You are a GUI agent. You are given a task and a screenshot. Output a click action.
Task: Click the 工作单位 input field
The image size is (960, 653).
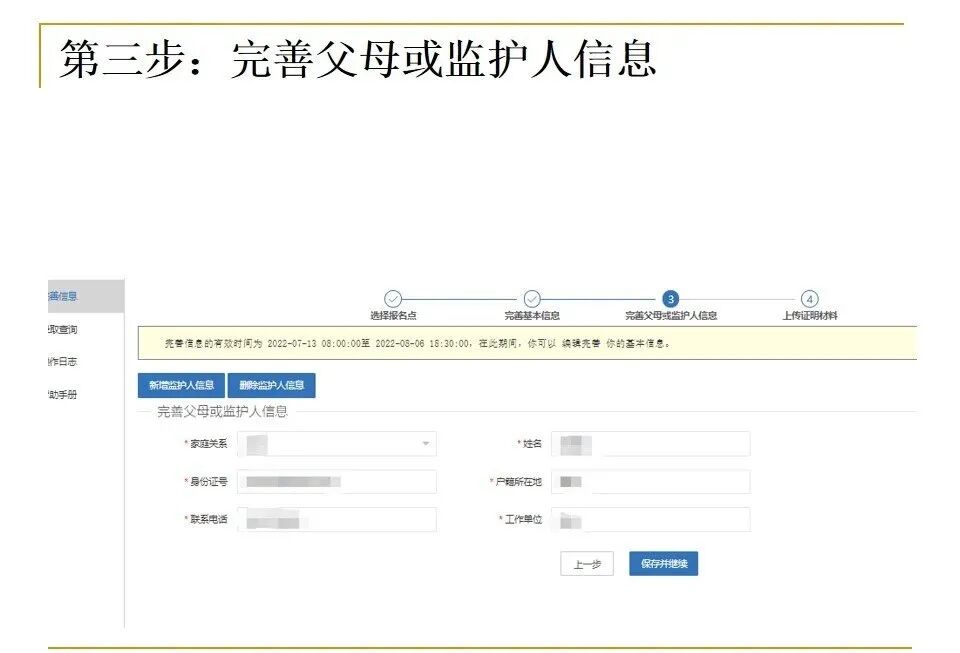click(x=650, y=519)
